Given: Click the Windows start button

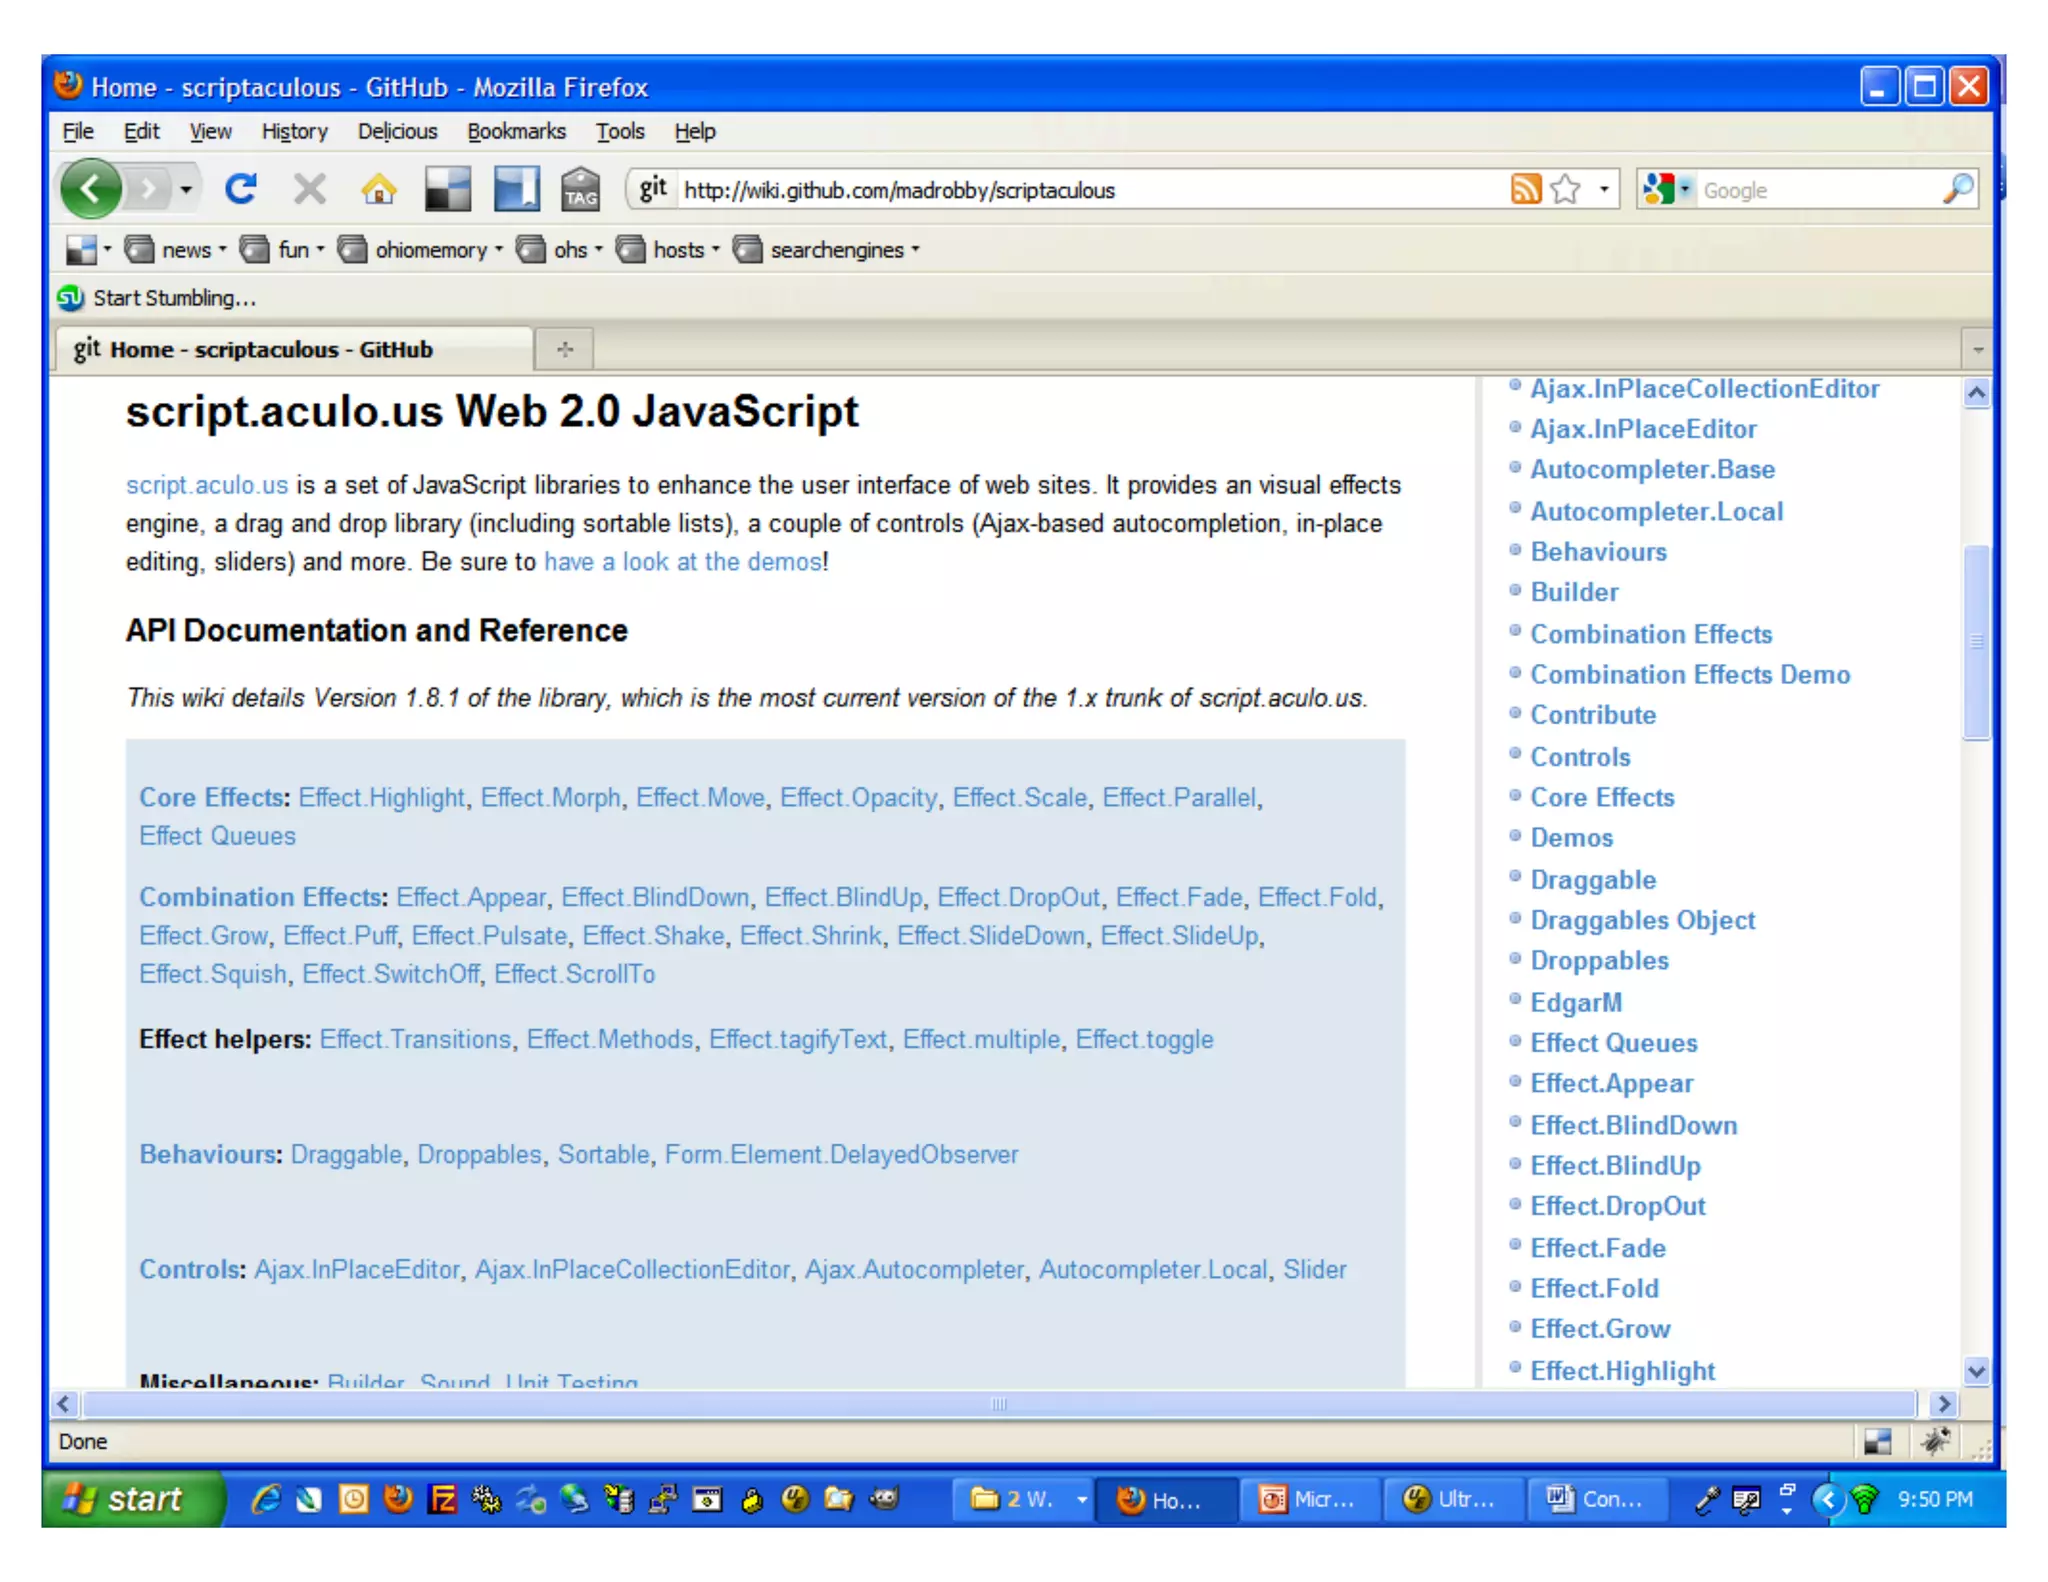Looking at the screenshot, I should 132,1499.
